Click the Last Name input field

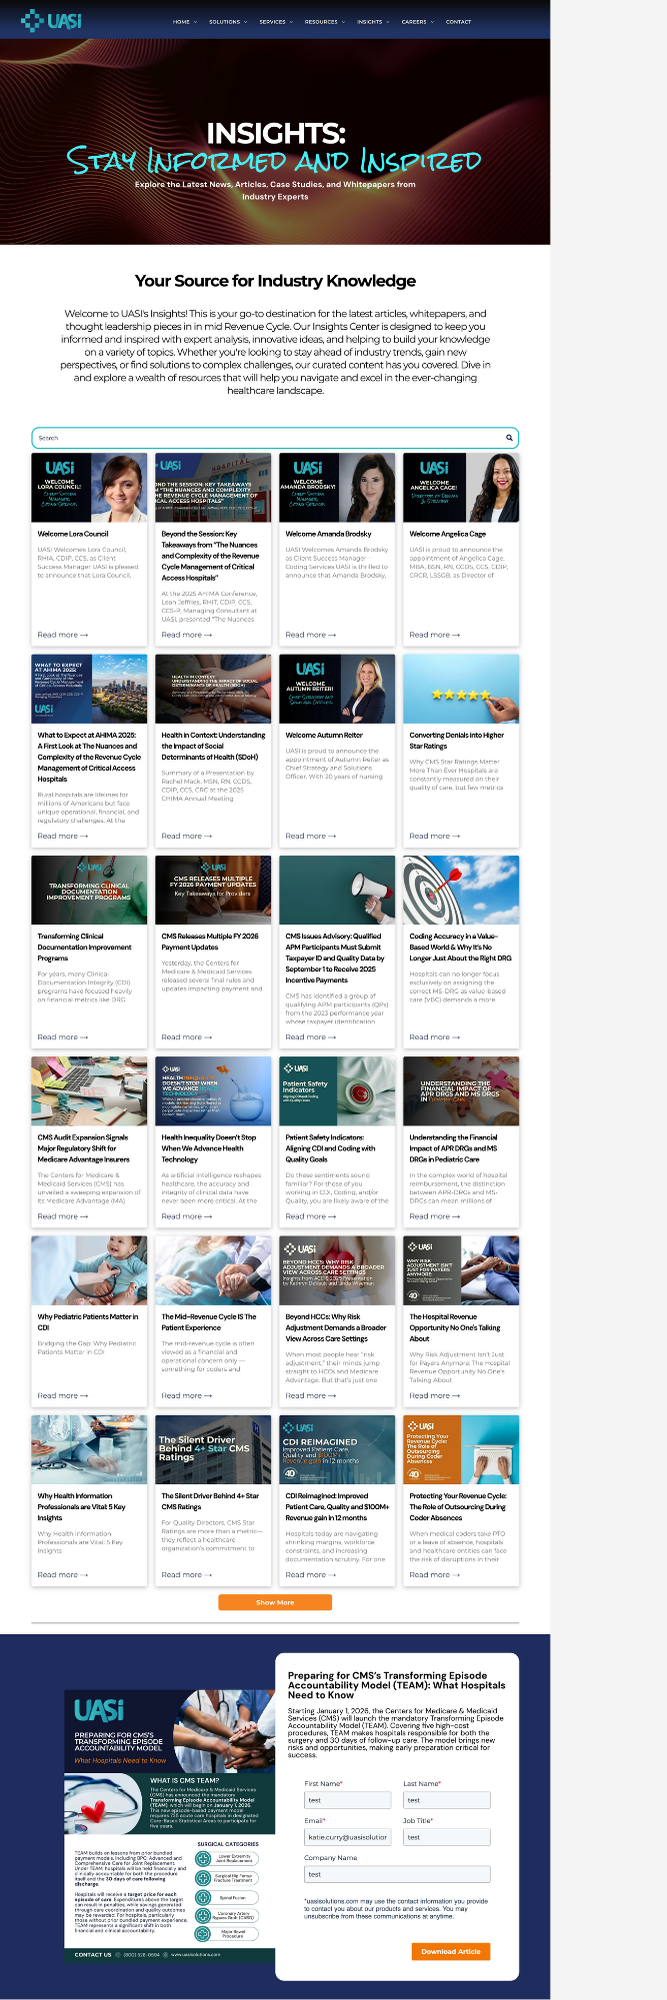click(446, 1800)
